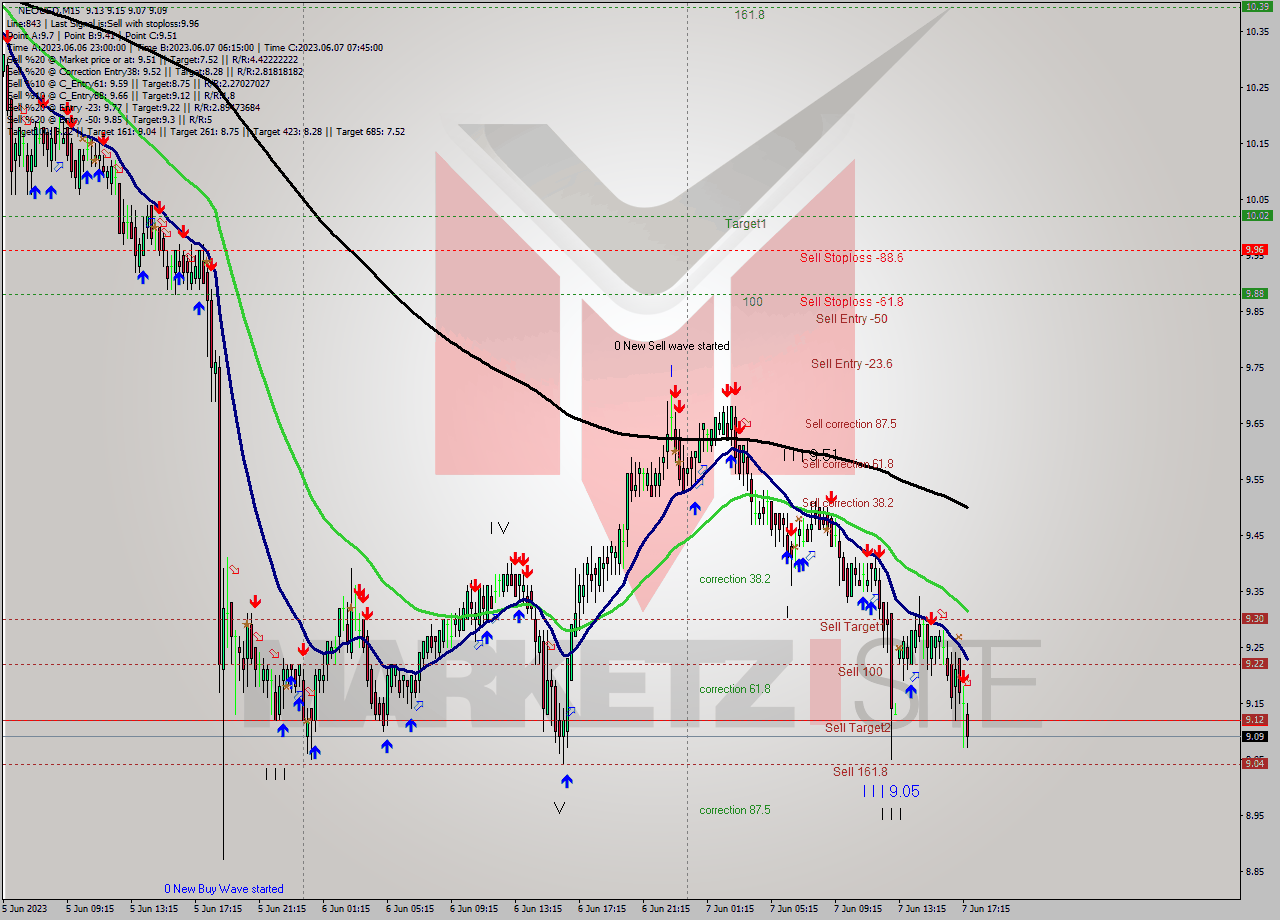This screenshot has width=1280, height=920.
Task: Click the 'Target 685: 7.52' text
Action: (370, 131)
